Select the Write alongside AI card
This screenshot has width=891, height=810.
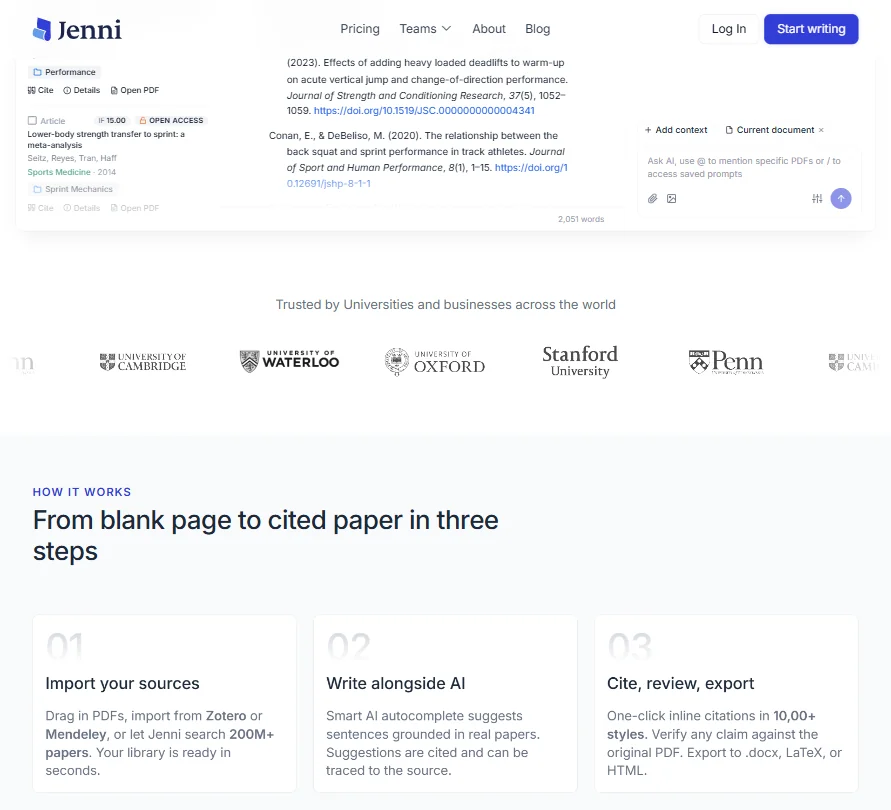tap(445, 704)
